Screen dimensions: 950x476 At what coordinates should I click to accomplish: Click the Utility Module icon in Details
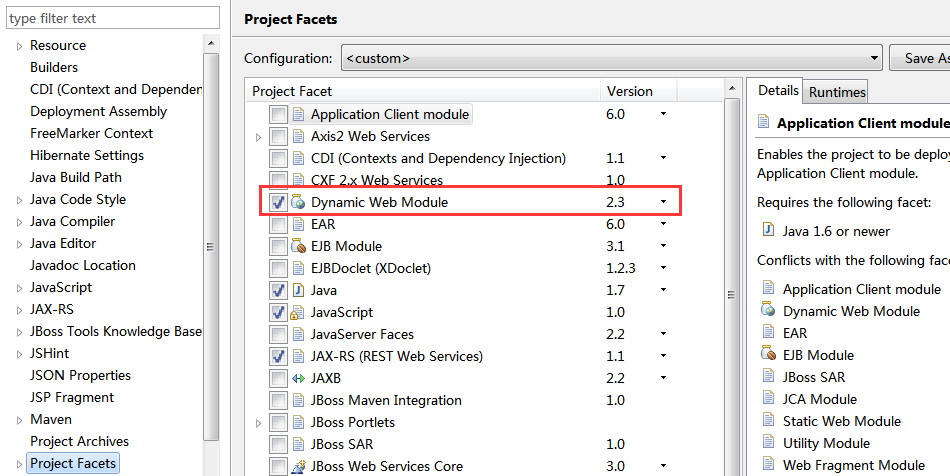768,442
